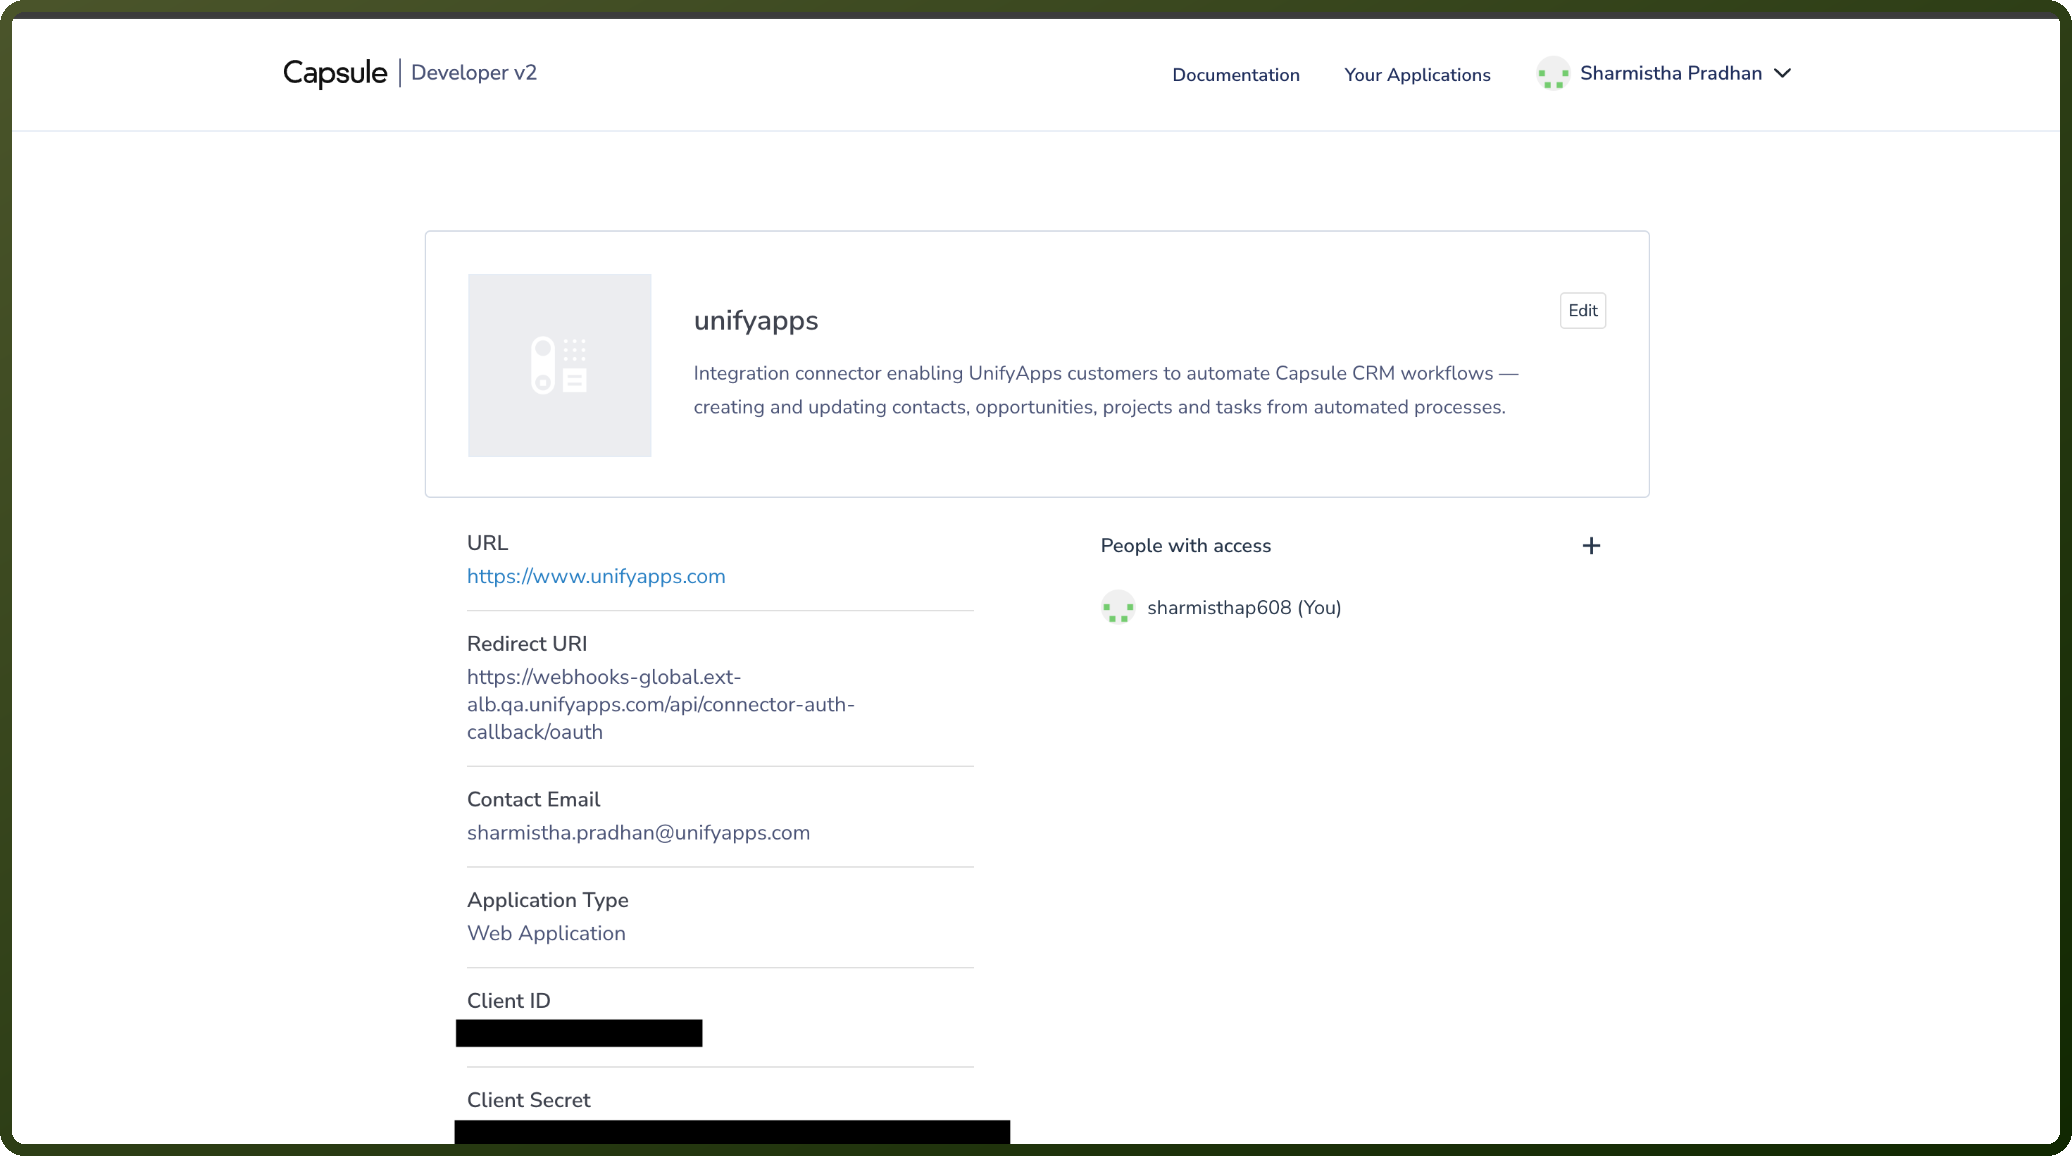Image resolution: width=2072 pixels, height=1156 pixels.
Task: Click the Web Application type value
Action: 546,933
